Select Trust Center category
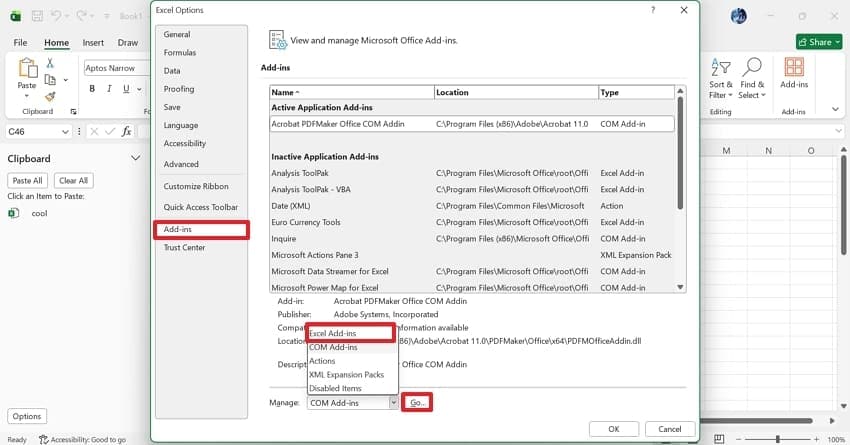This screenshot has width=850, height=445. coord(201,247)
